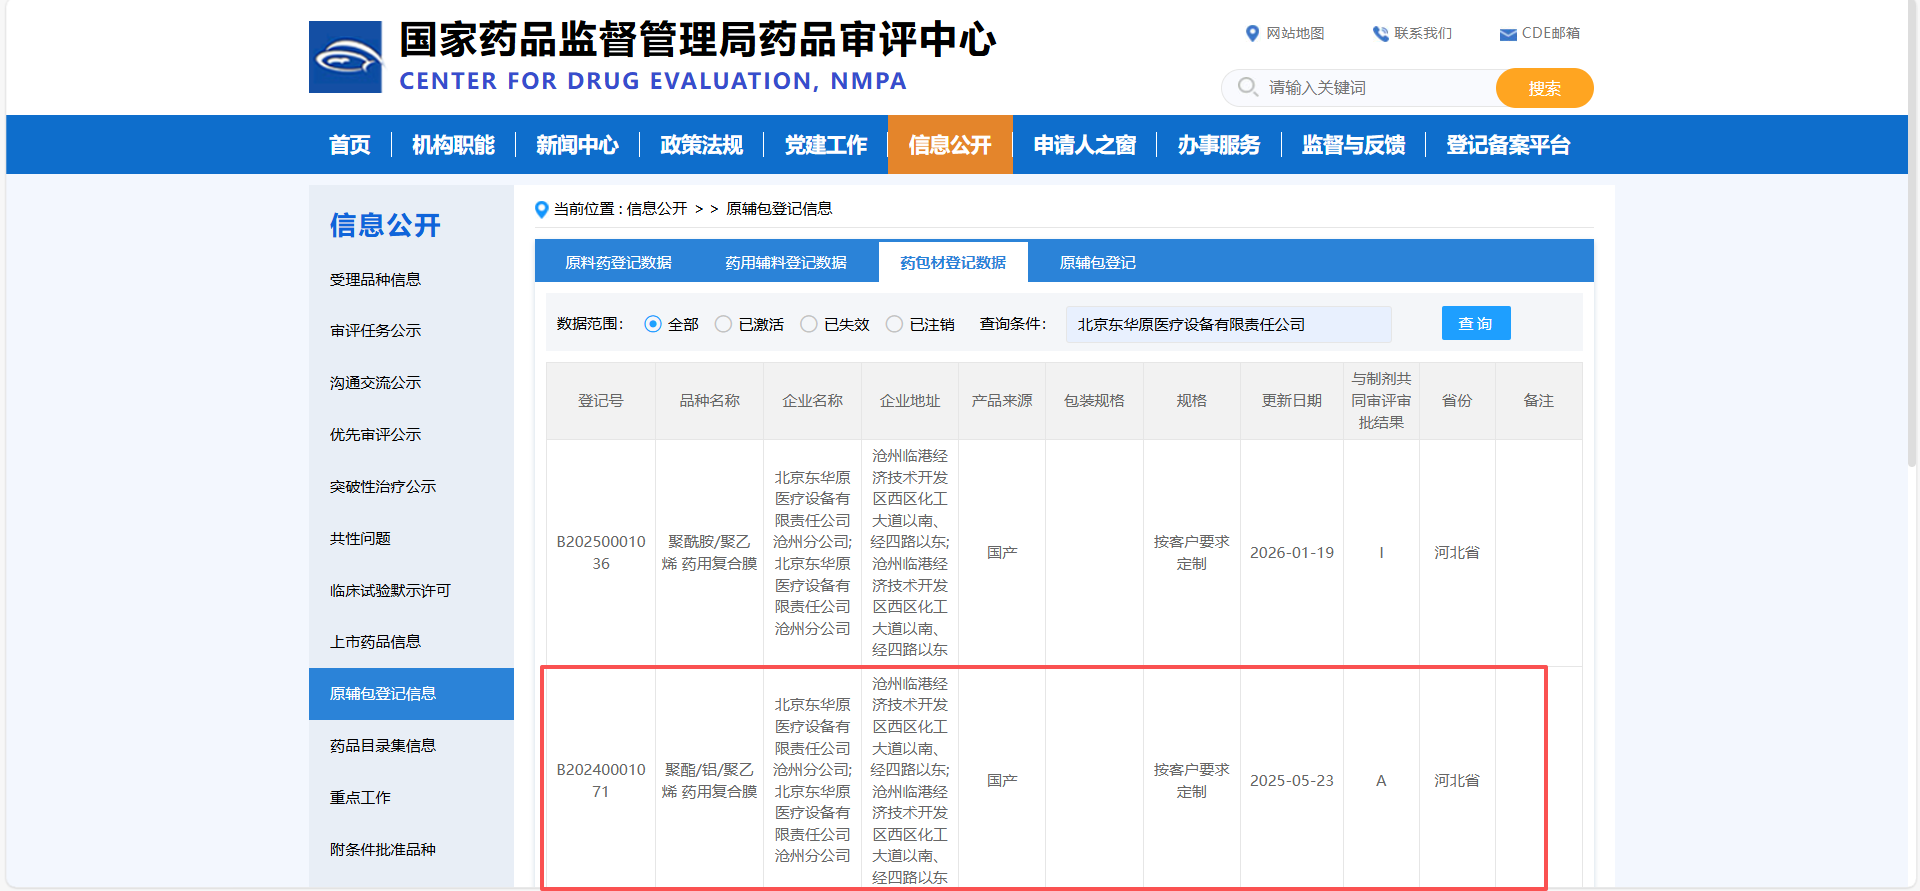Open the CDE邮箱 link

[x=1551, y=33]
